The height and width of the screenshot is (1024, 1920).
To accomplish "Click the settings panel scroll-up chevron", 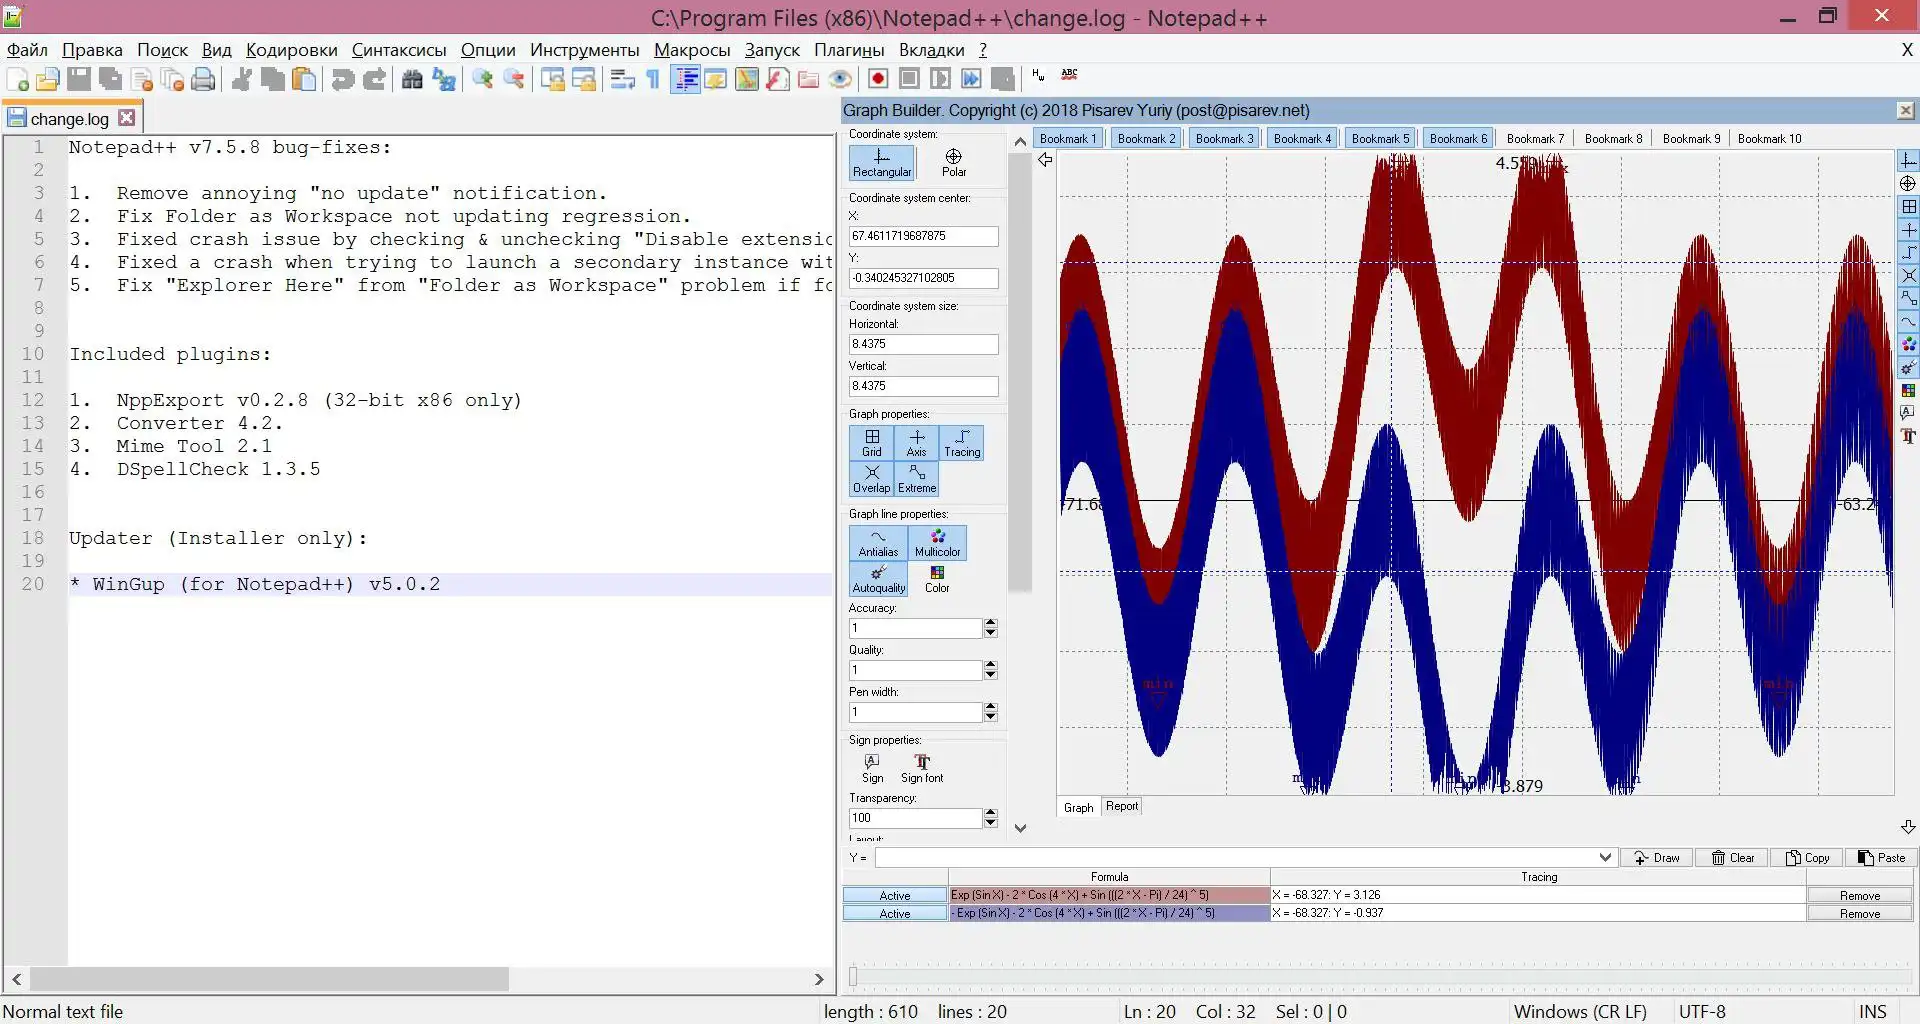I will (x=1020, y=142).
